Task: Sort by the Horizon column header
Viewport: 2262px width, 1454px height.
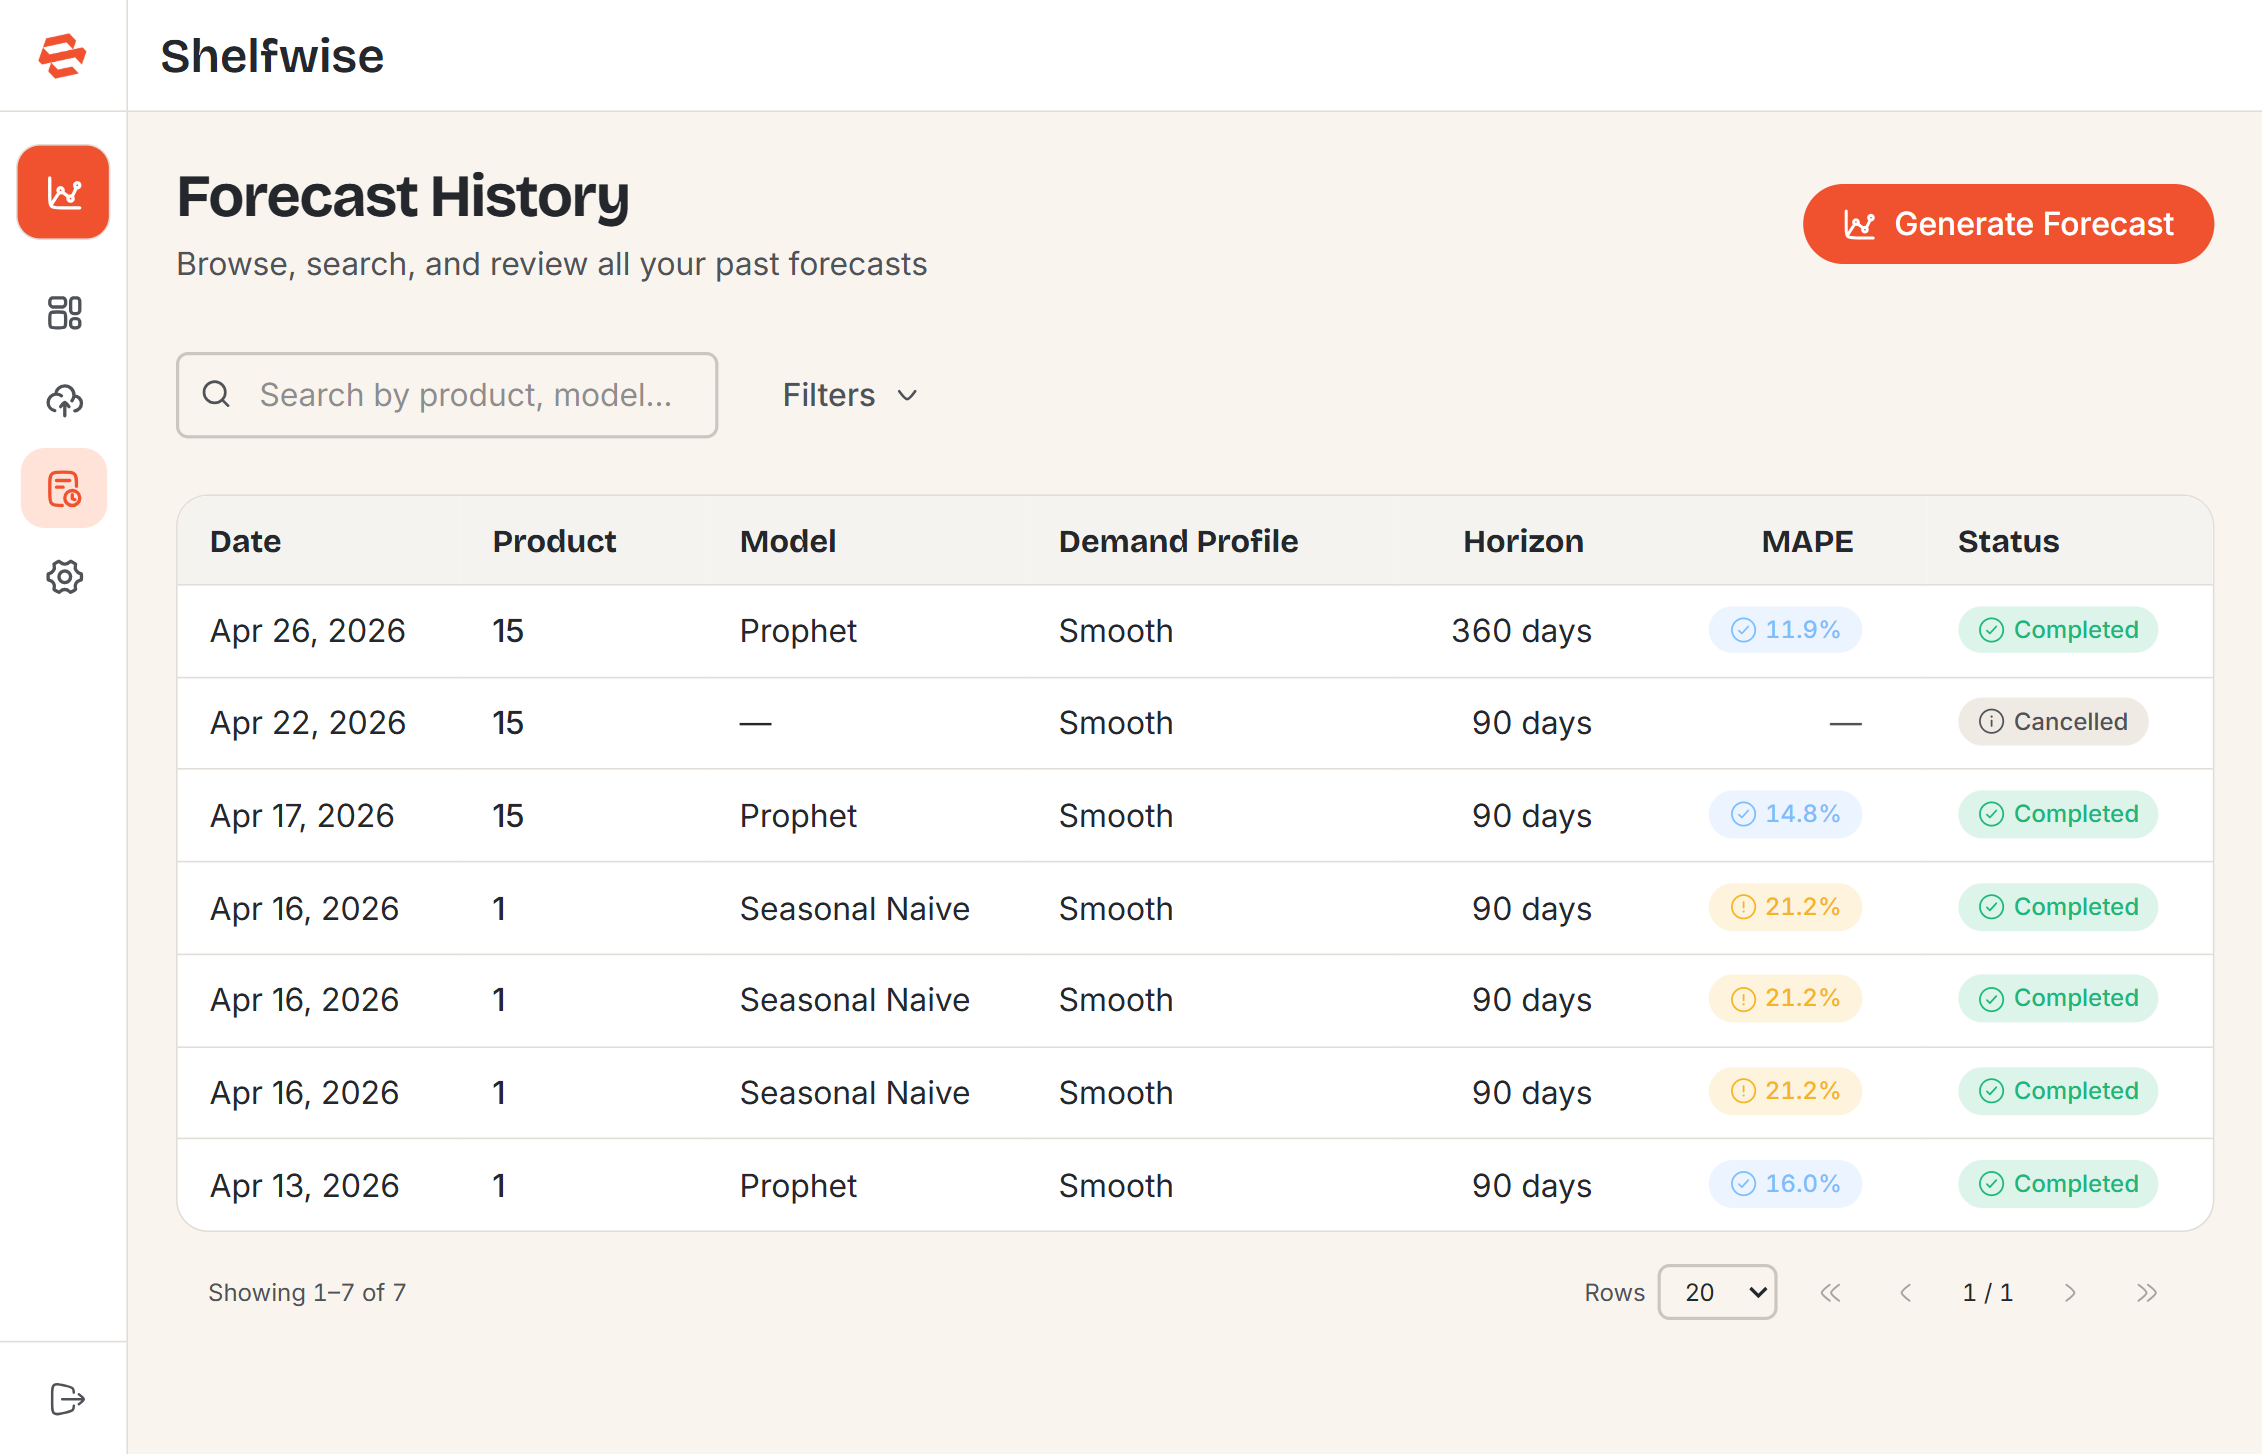Action: pos(1523,541)
